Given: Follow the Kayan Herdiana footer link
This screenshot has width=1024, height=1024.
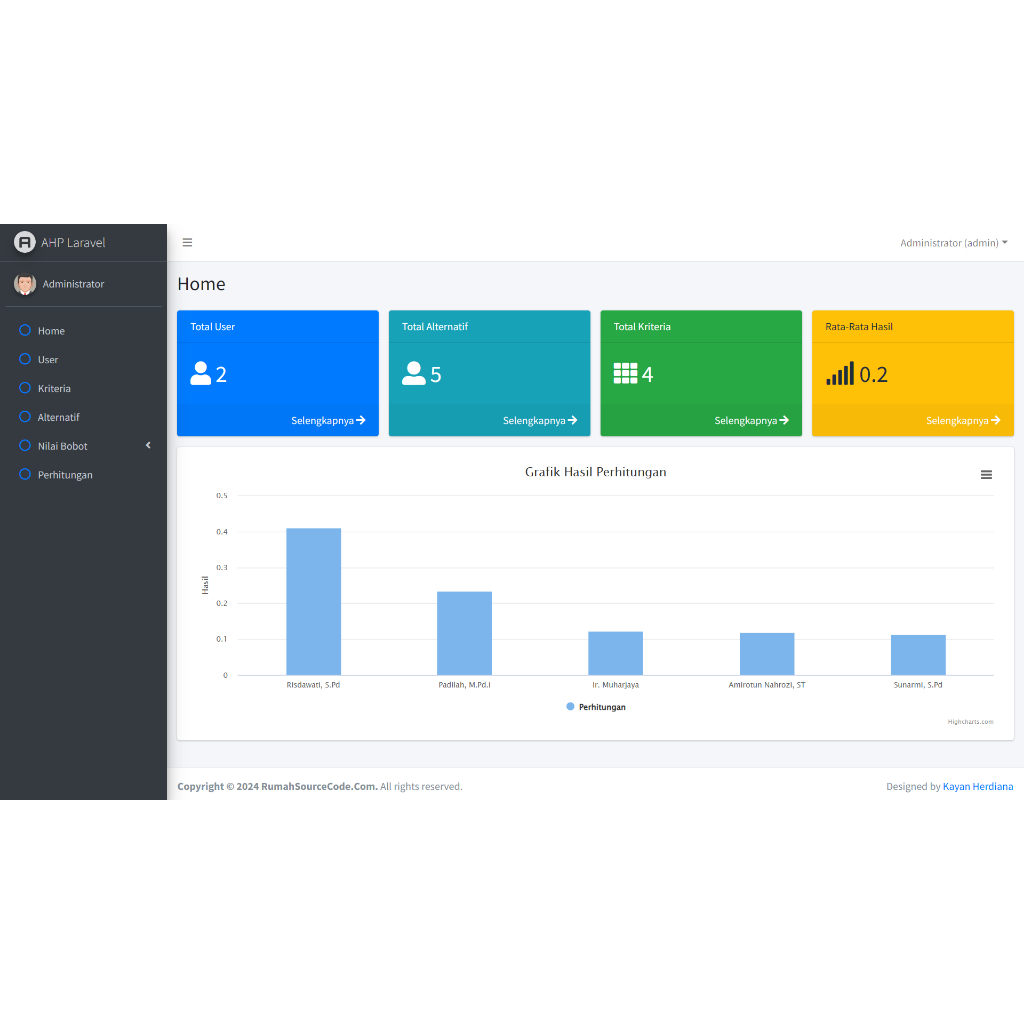Looking at the screenshot, I should tap(978, 786).
